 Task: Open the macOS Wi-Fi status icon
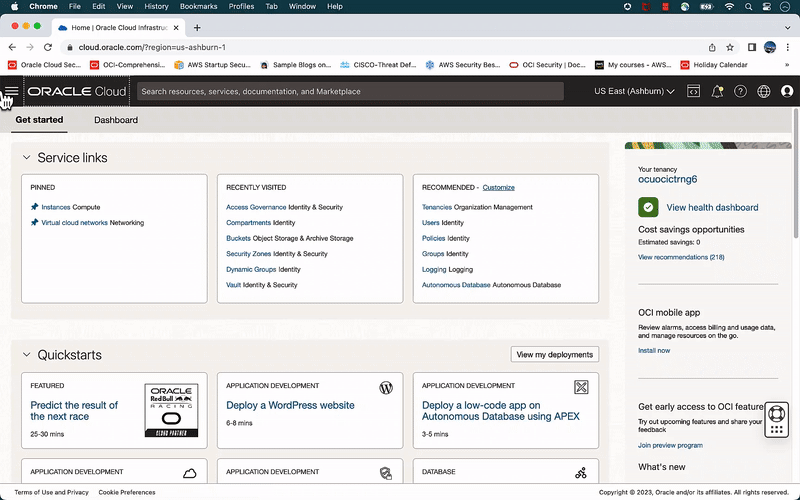[730, 7]
